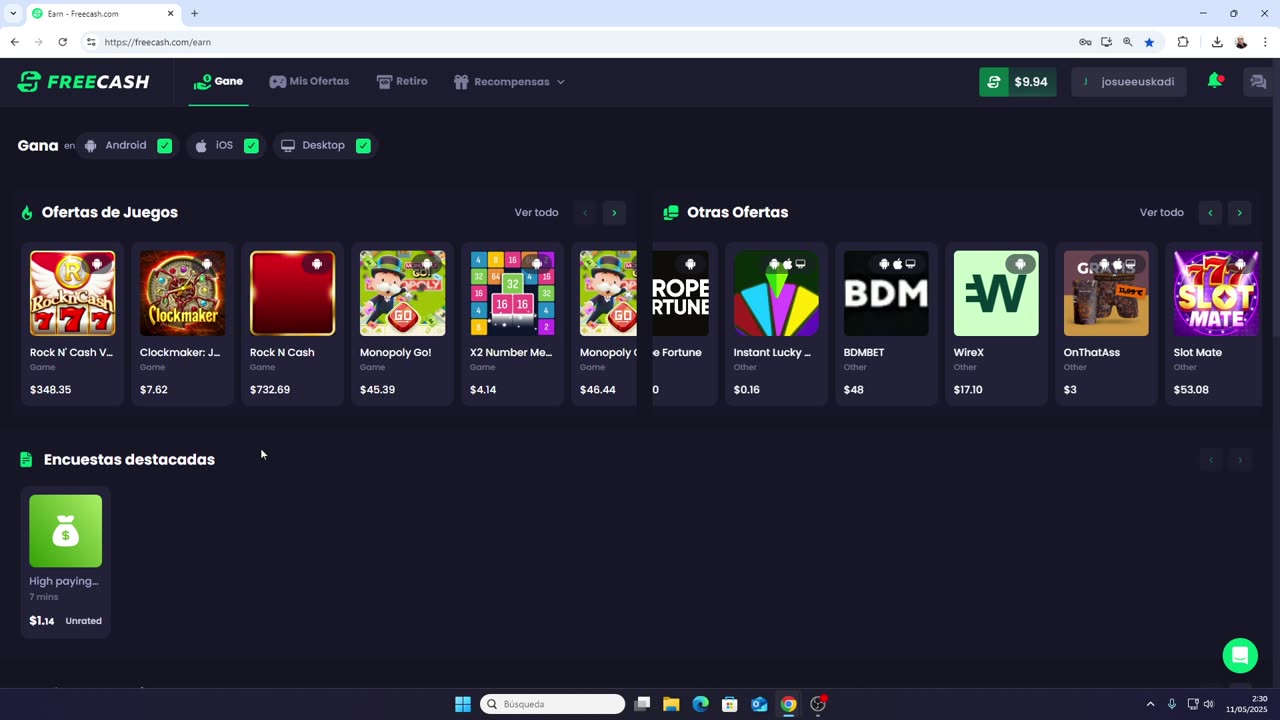Open Microsoft Edge from the taskbar
This screenshot has height=720, width=1280.
pyautogui.click(x=700, y=704)
